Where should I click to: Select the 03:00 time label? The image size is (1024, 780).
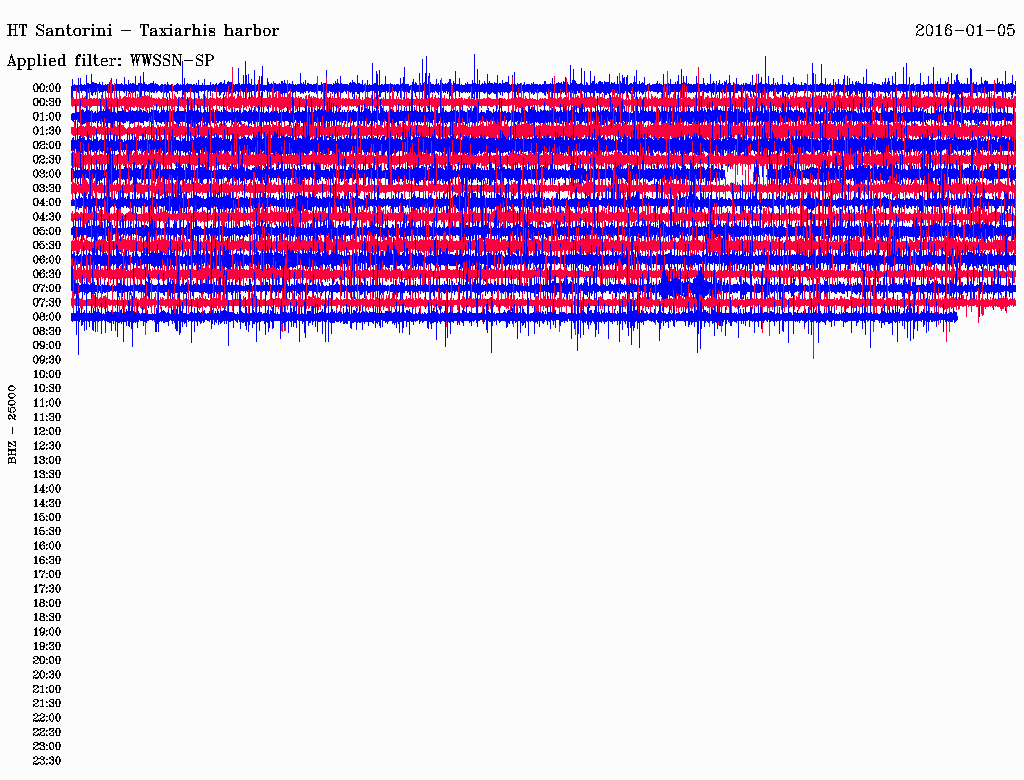tap(47, 174)
